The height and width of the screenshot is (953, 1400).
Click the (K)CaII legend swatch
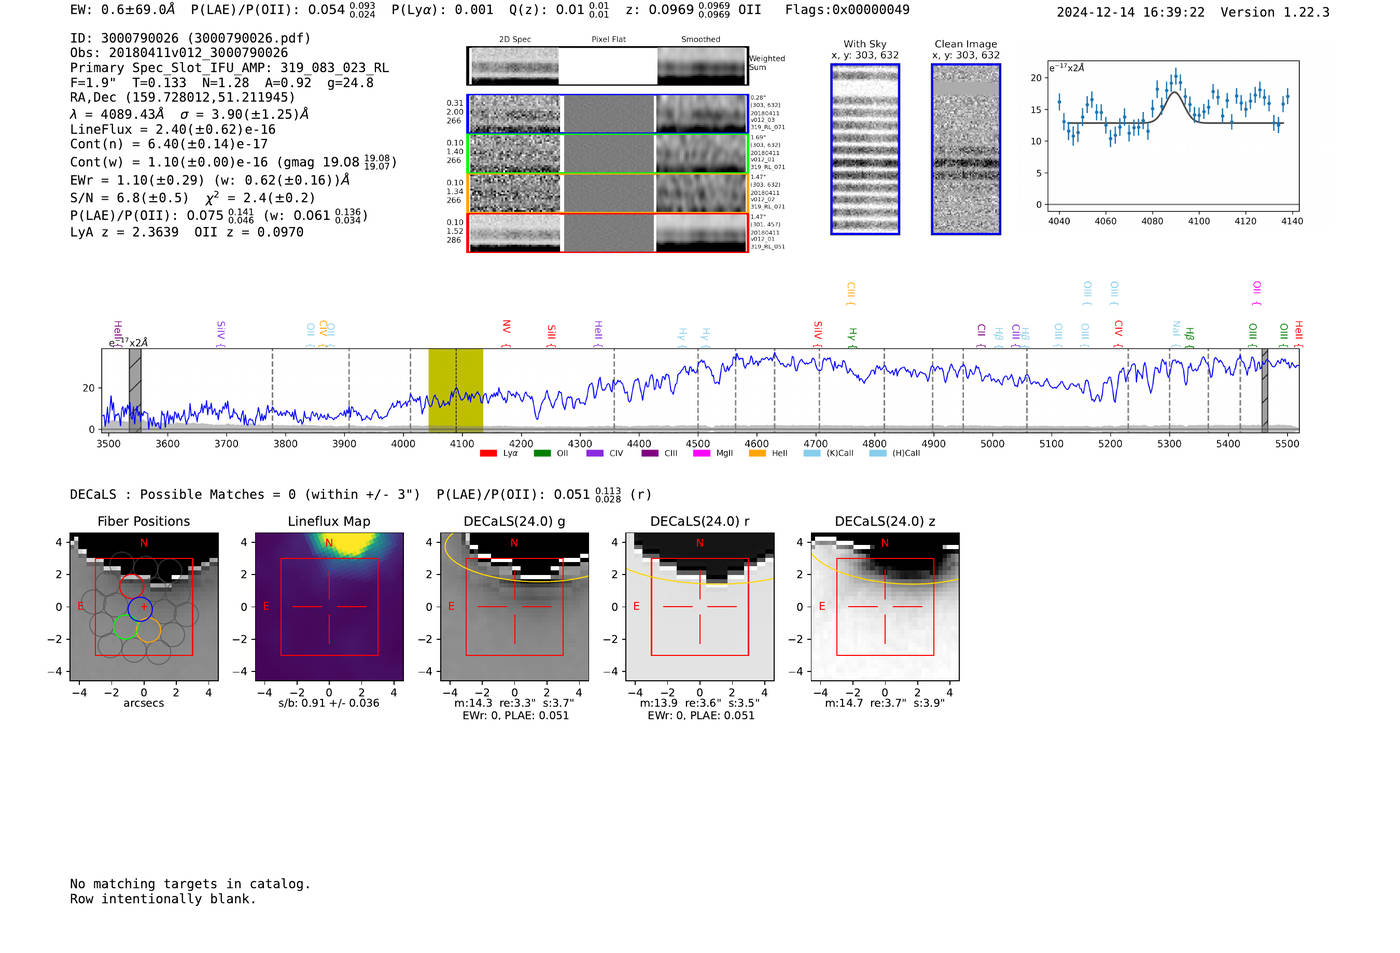point(812,453)
